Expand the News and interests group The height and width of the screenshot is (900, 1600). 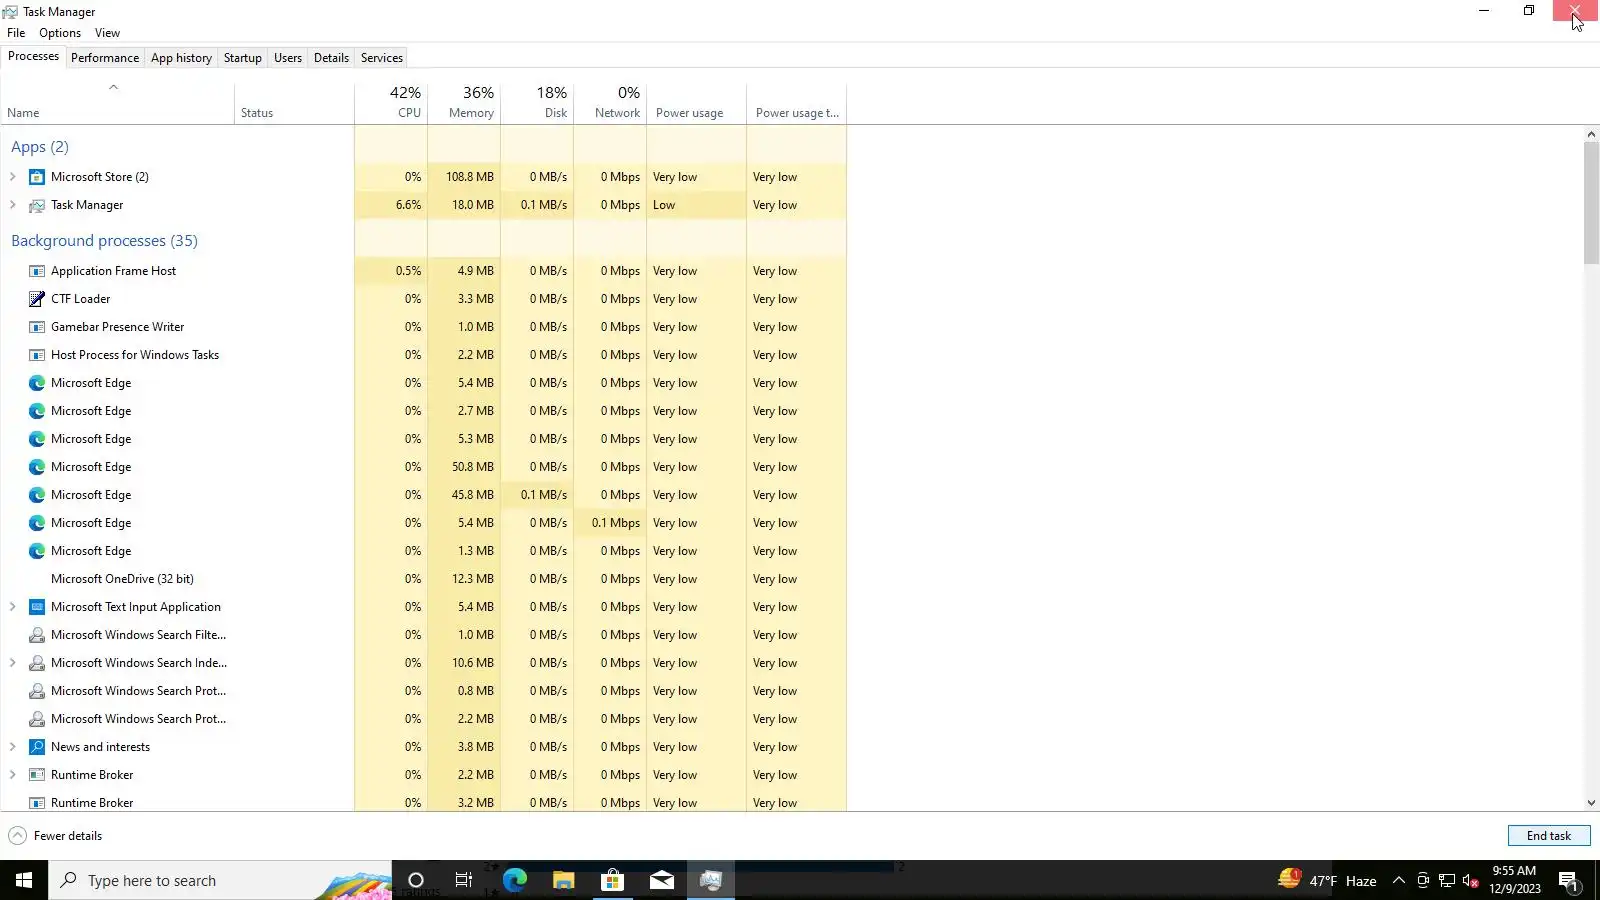coord(13,747)
